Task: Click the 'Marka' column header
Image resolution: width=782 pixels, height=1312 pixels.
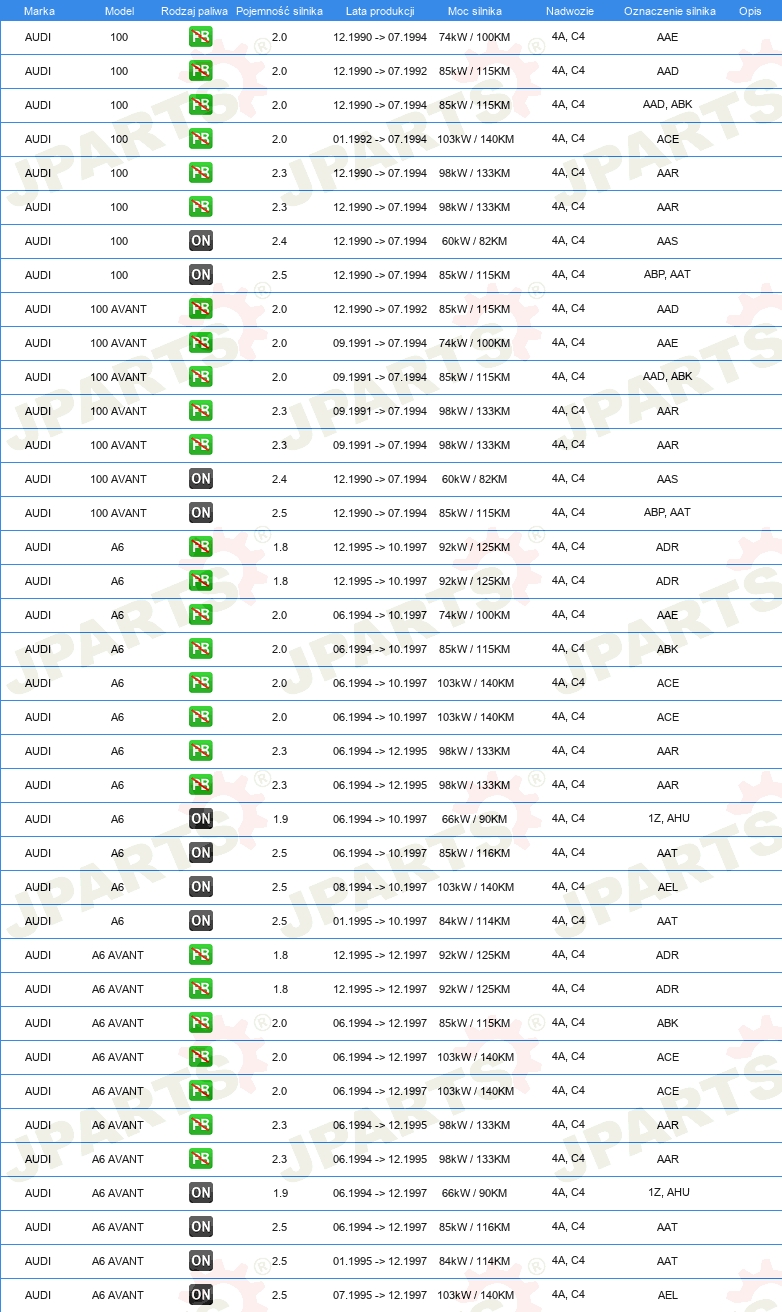Action: [39, 11]
